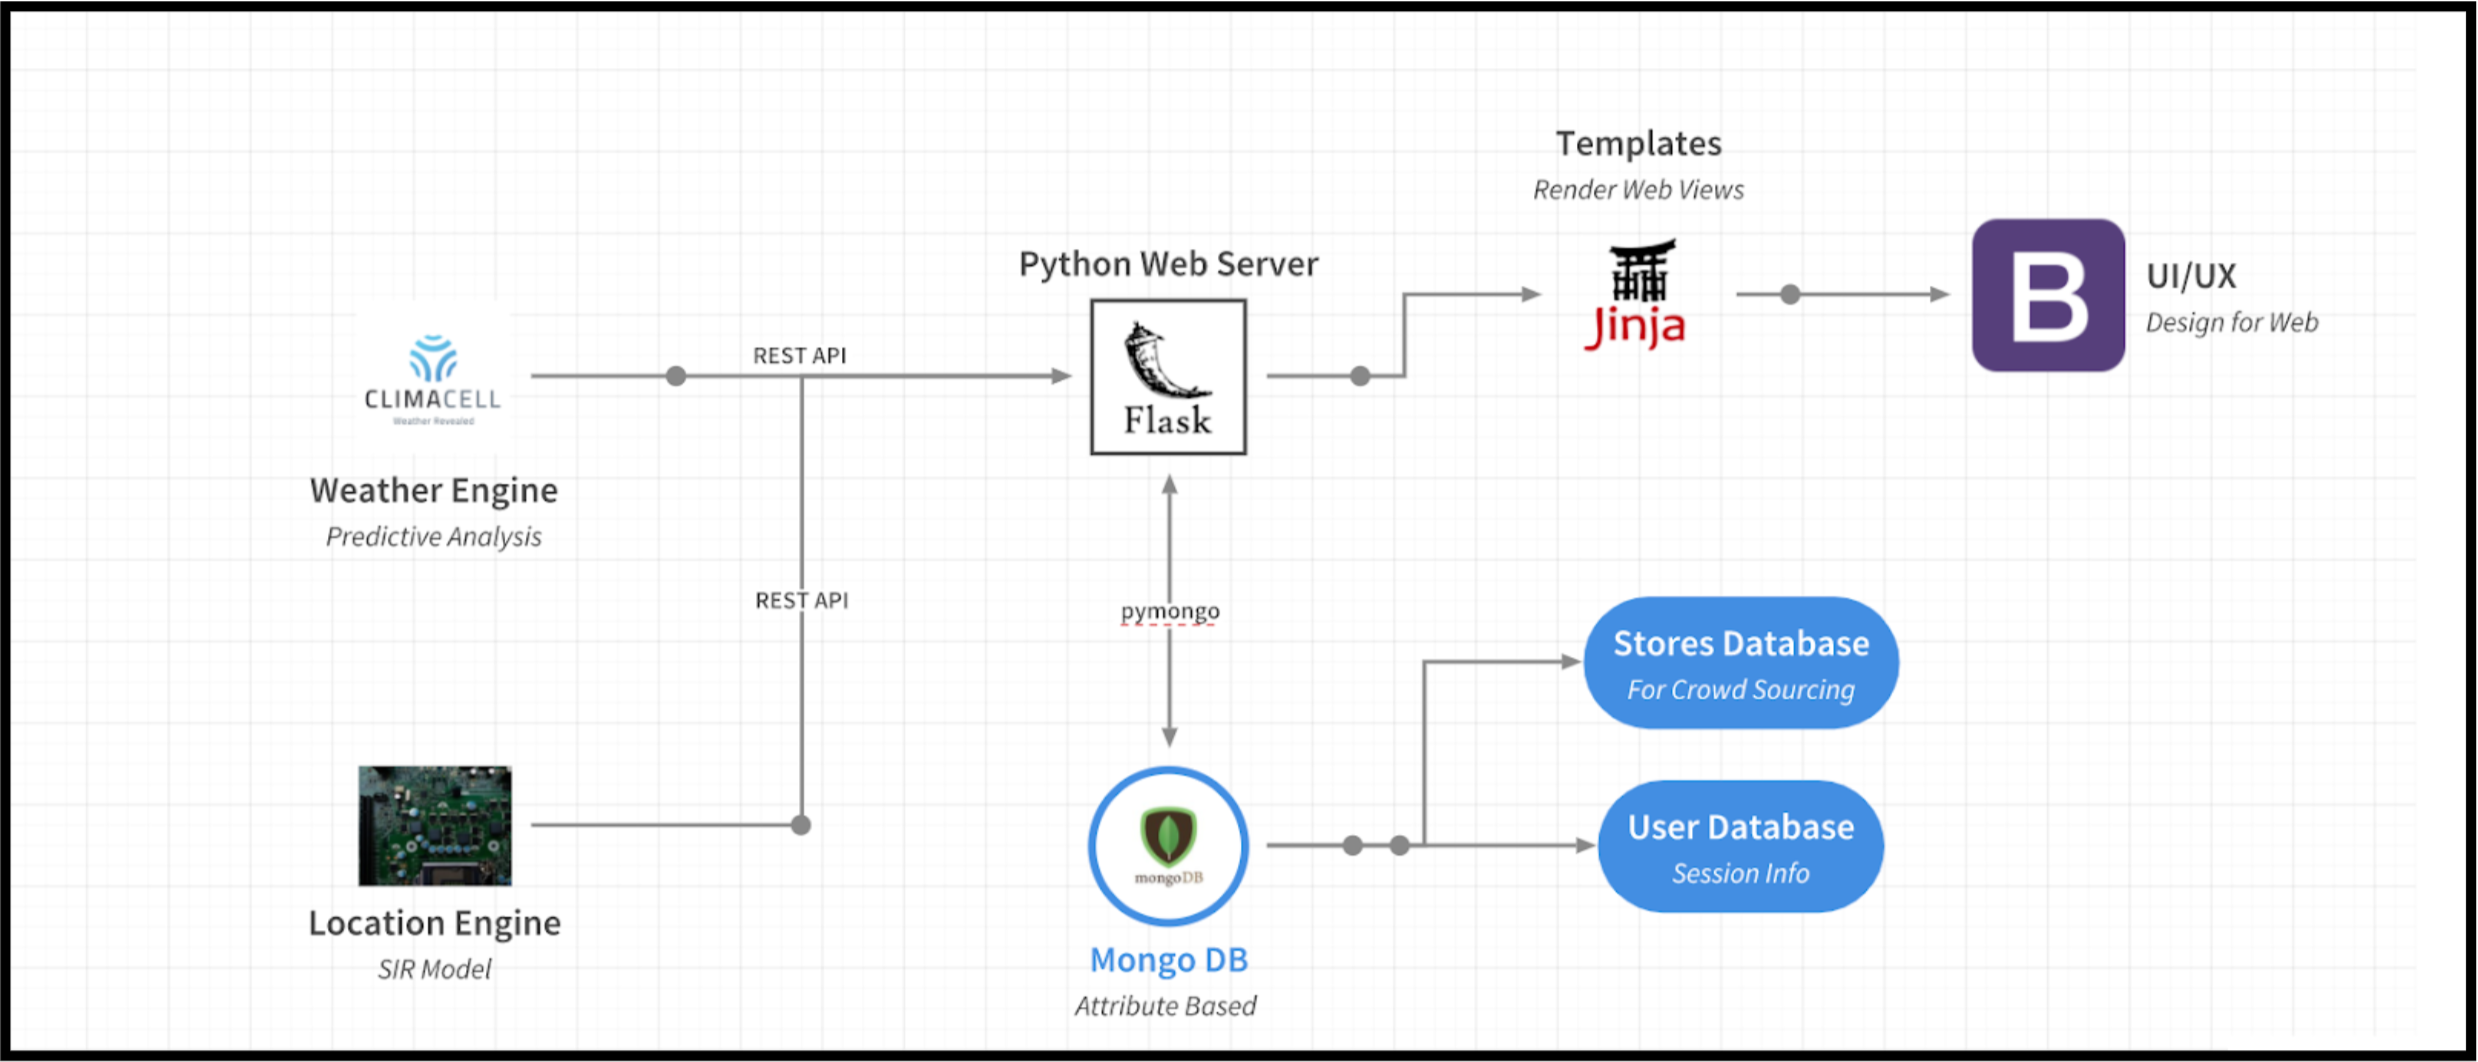The width and height of the screenshot is (2478, 1062).
Task: Select the Flask logo box
Action: coord(1168,377)
